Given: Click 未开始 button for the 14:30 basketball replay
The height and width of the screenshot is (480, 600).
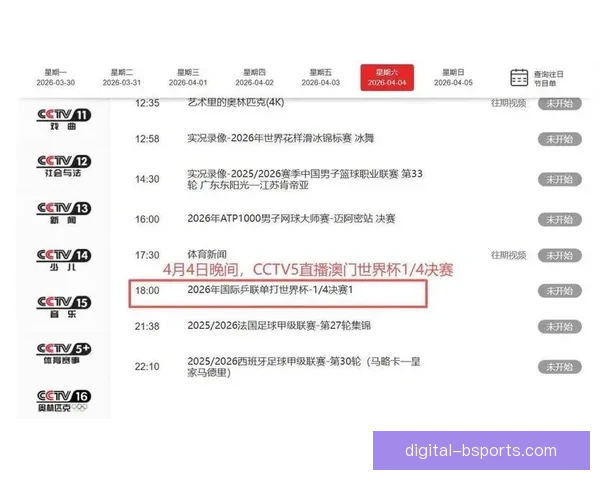Looking at the screenshot, I should [560, 180].
